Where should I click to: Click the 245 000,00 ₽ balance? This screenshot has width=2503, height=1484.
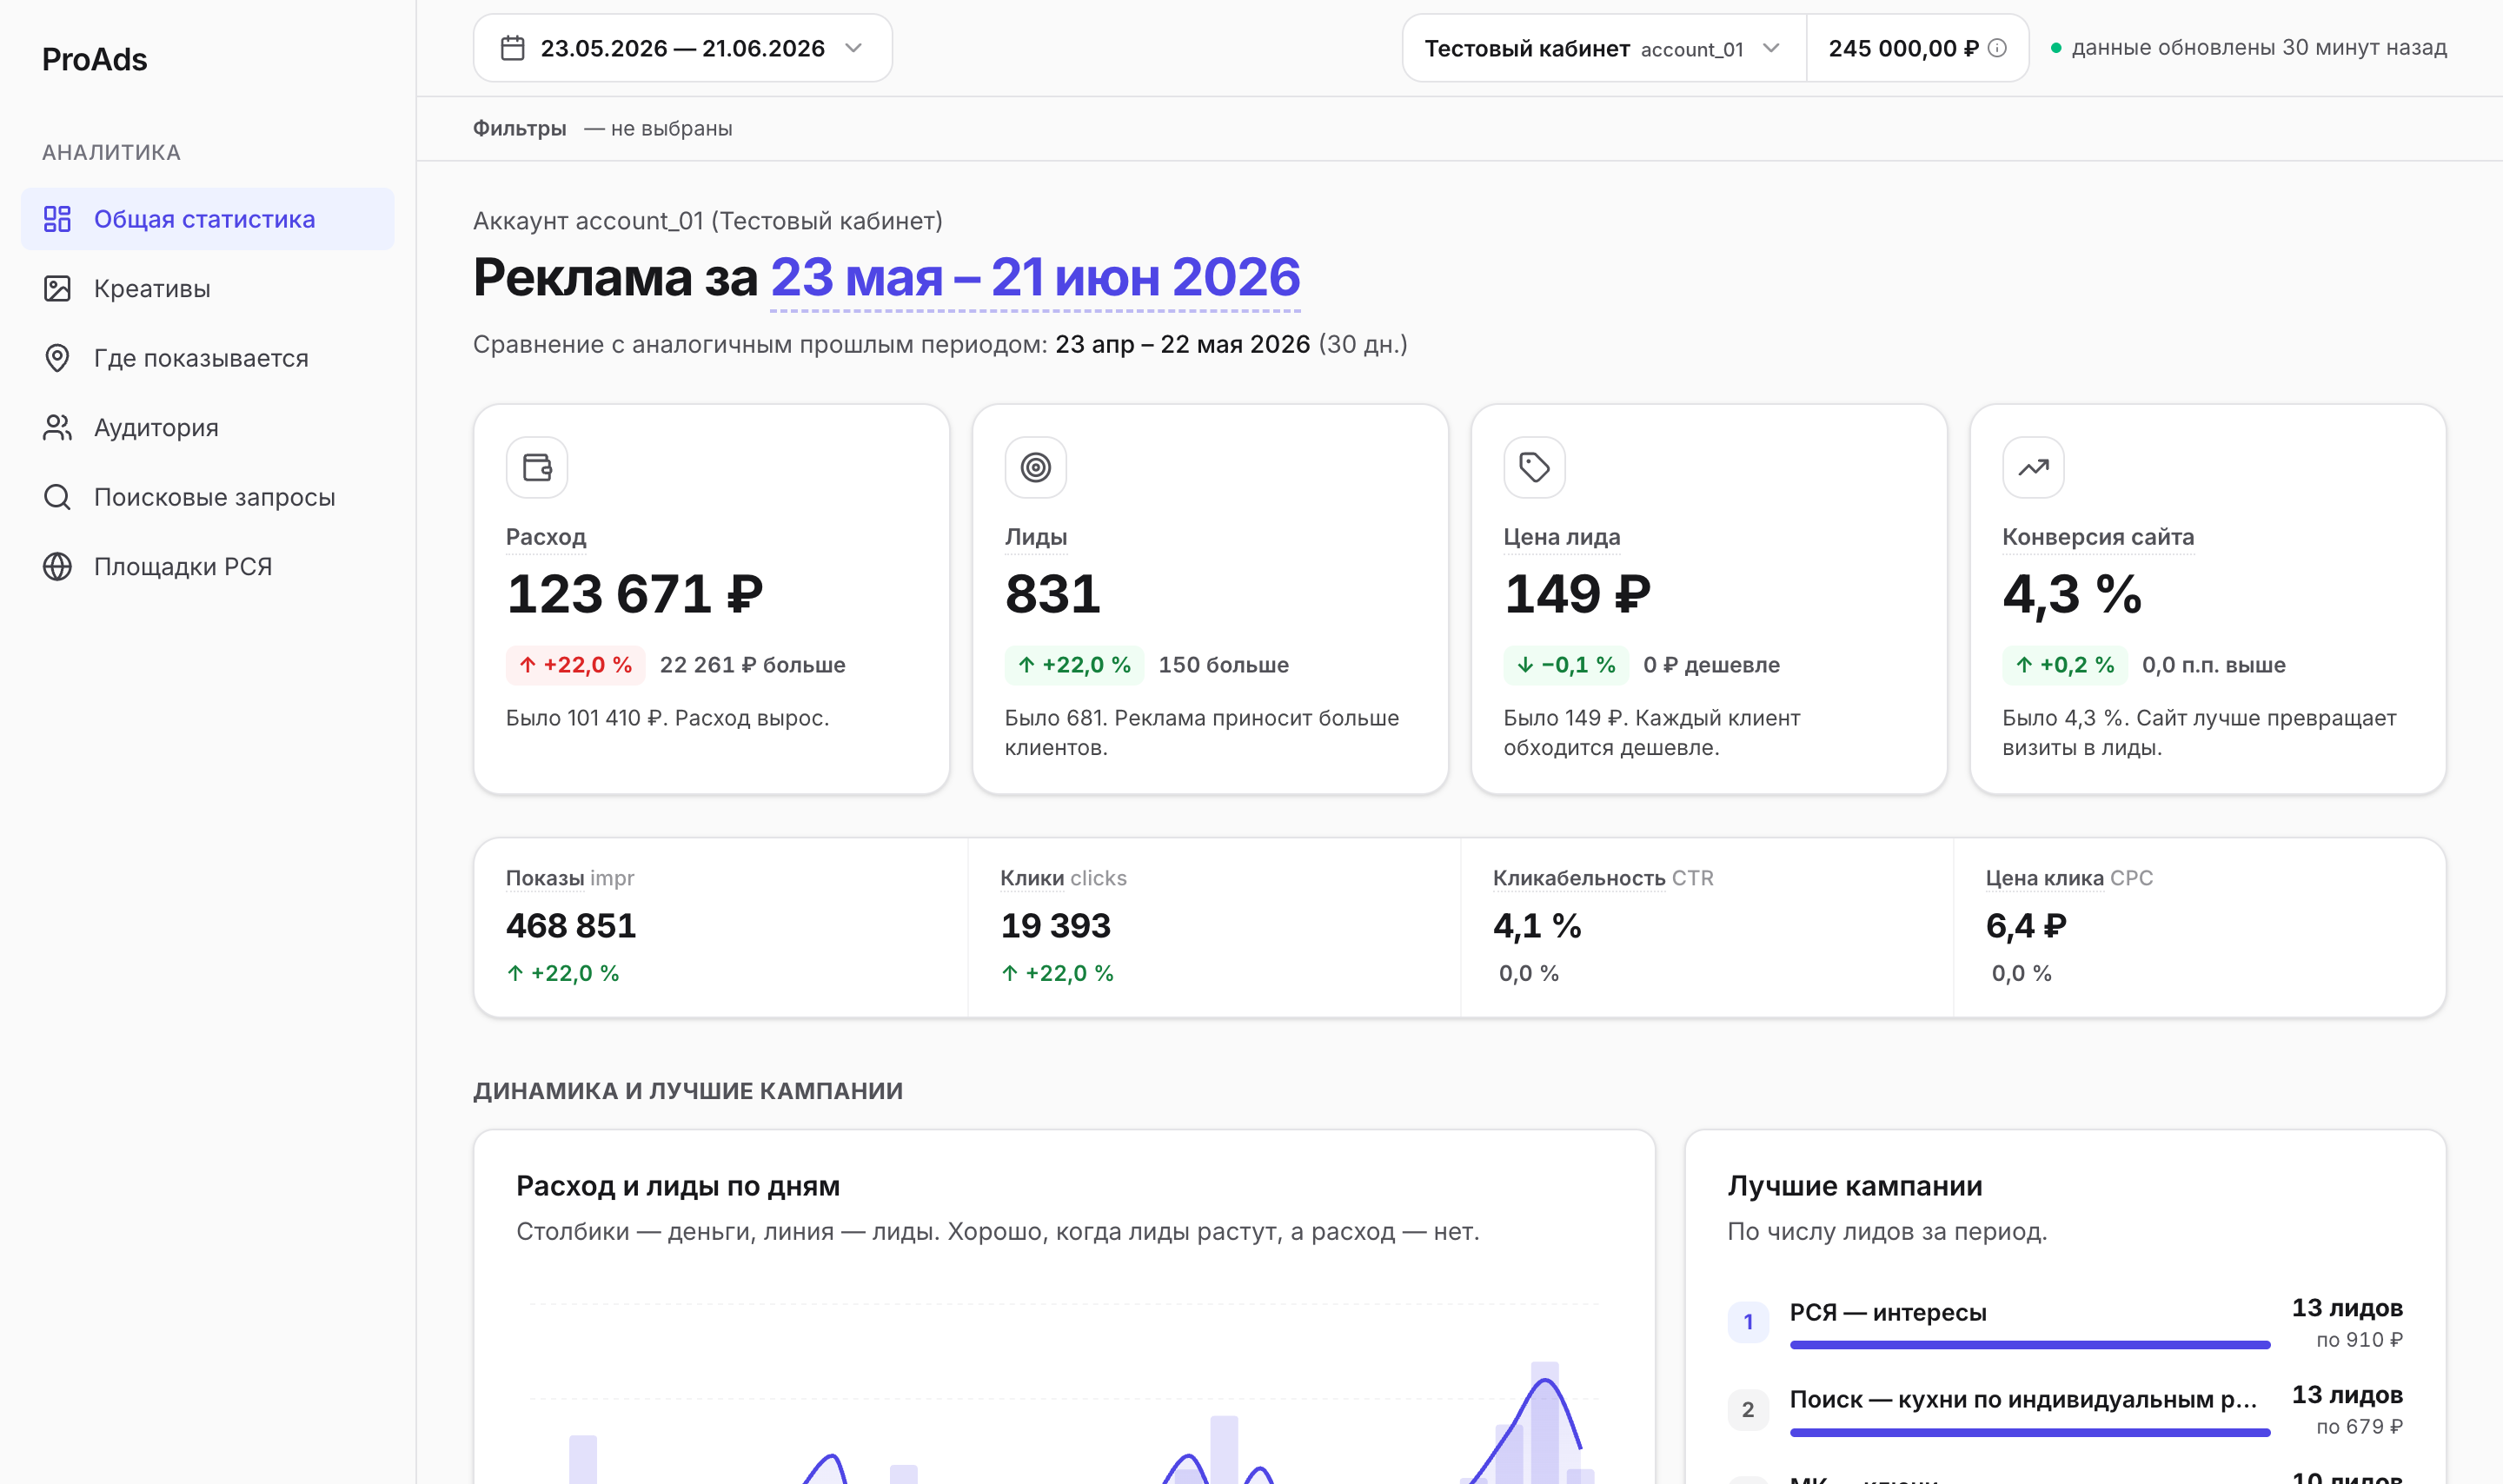[x=1903, y=48]
